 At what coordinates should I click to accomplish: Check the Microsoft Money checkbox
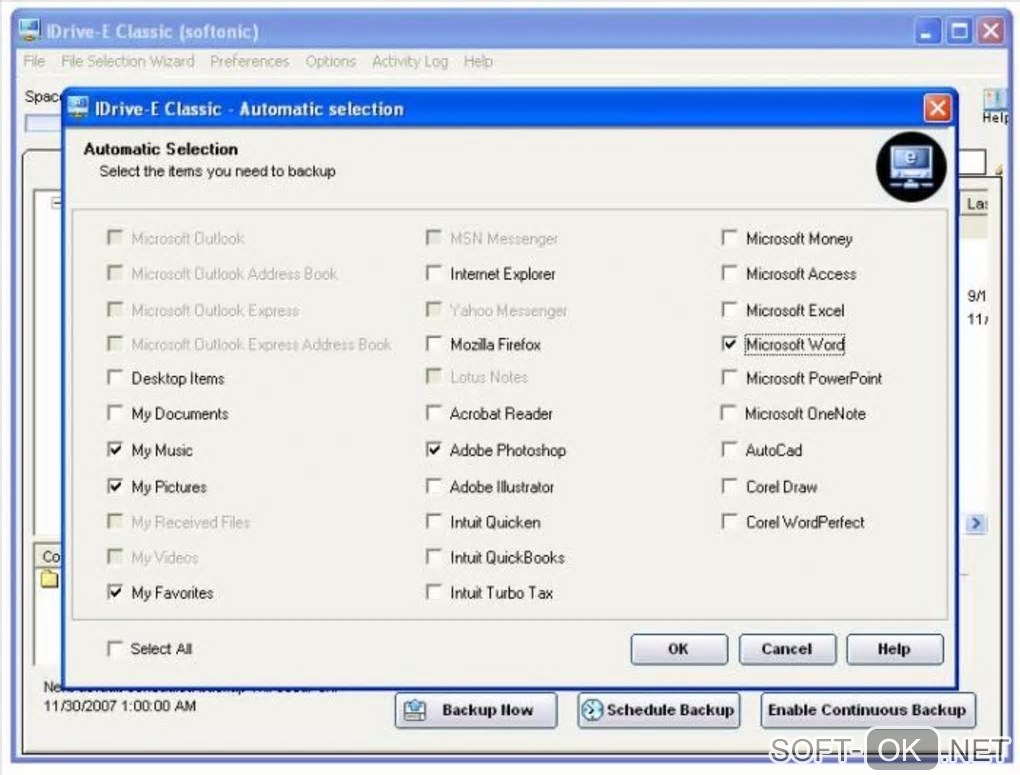coord(729,238)
